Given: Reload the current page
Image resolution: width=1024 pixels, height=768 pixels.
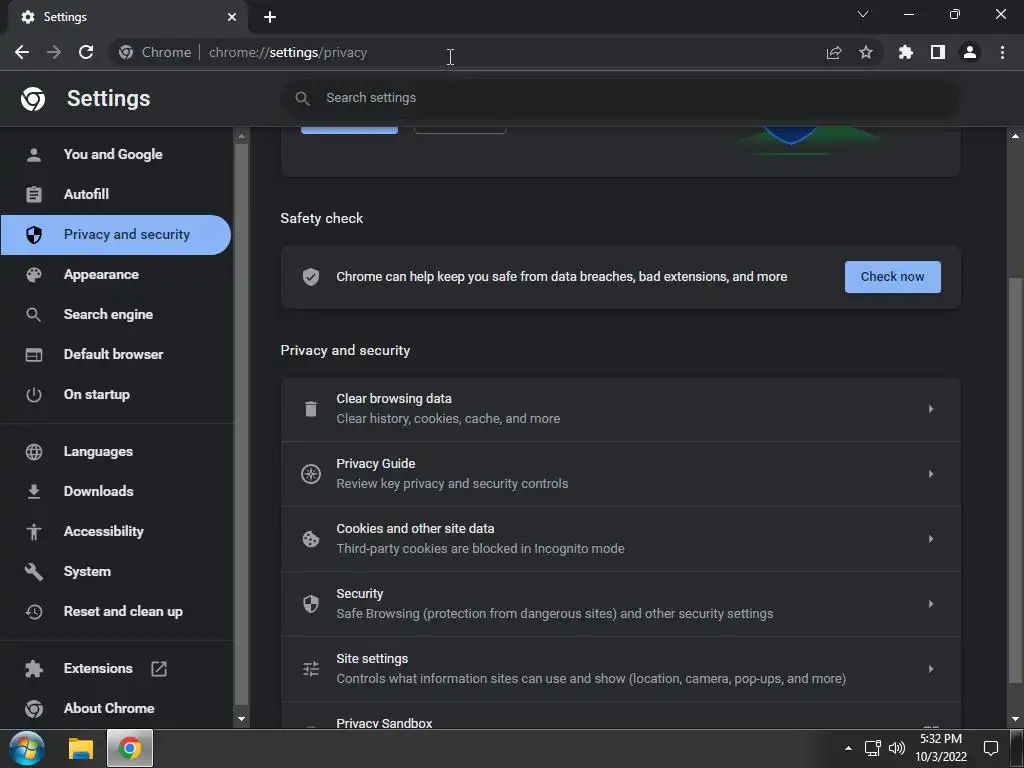Looking at the screenshot, I should point(86,52).
